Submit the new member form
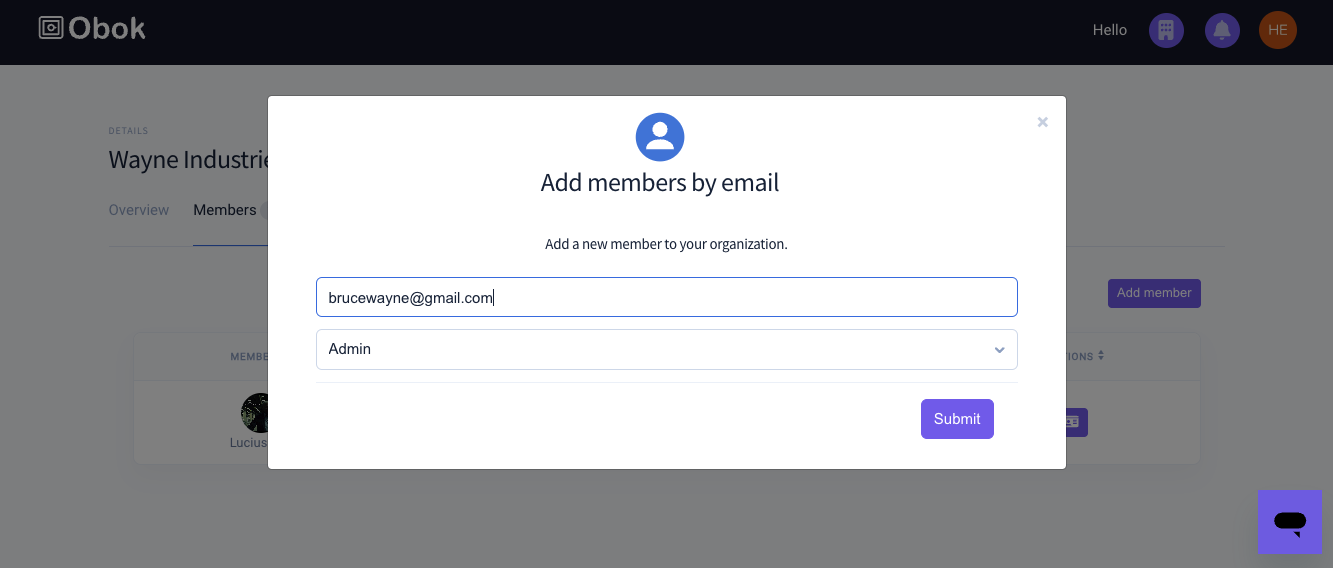The image size is (1333, 568). (x=957, y=419)
